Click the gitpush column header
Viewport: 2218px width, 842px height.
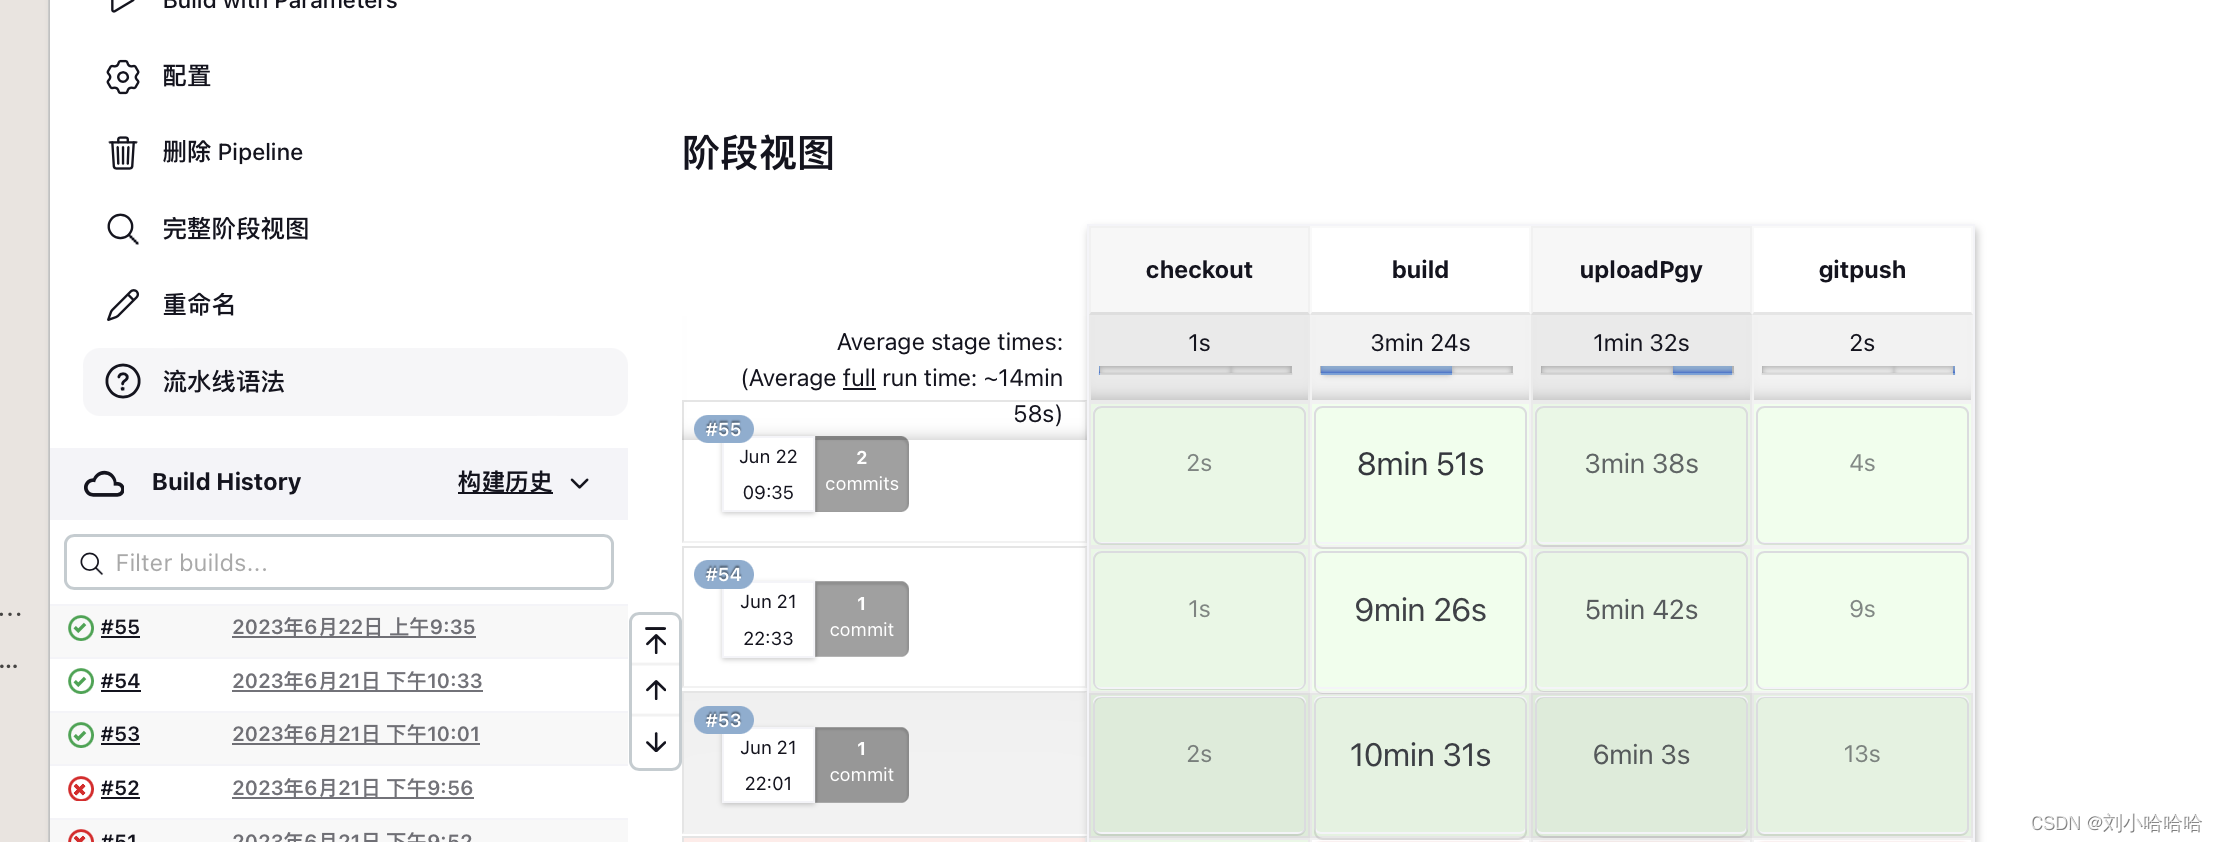click(1862, 270)
